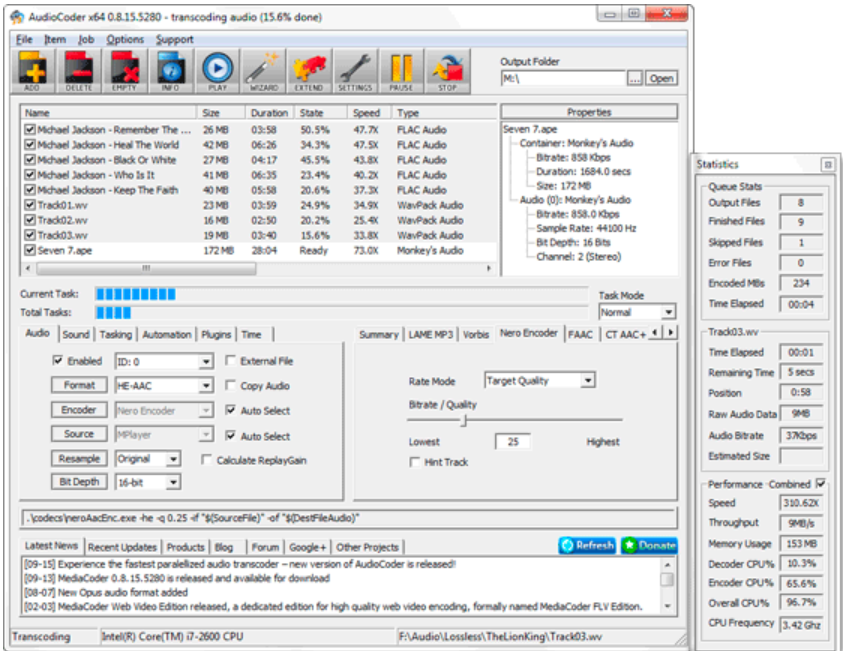Screen dimensions: 858x651
Task: Toggle the Performance Combined checkbox
Action: point(821,483)
